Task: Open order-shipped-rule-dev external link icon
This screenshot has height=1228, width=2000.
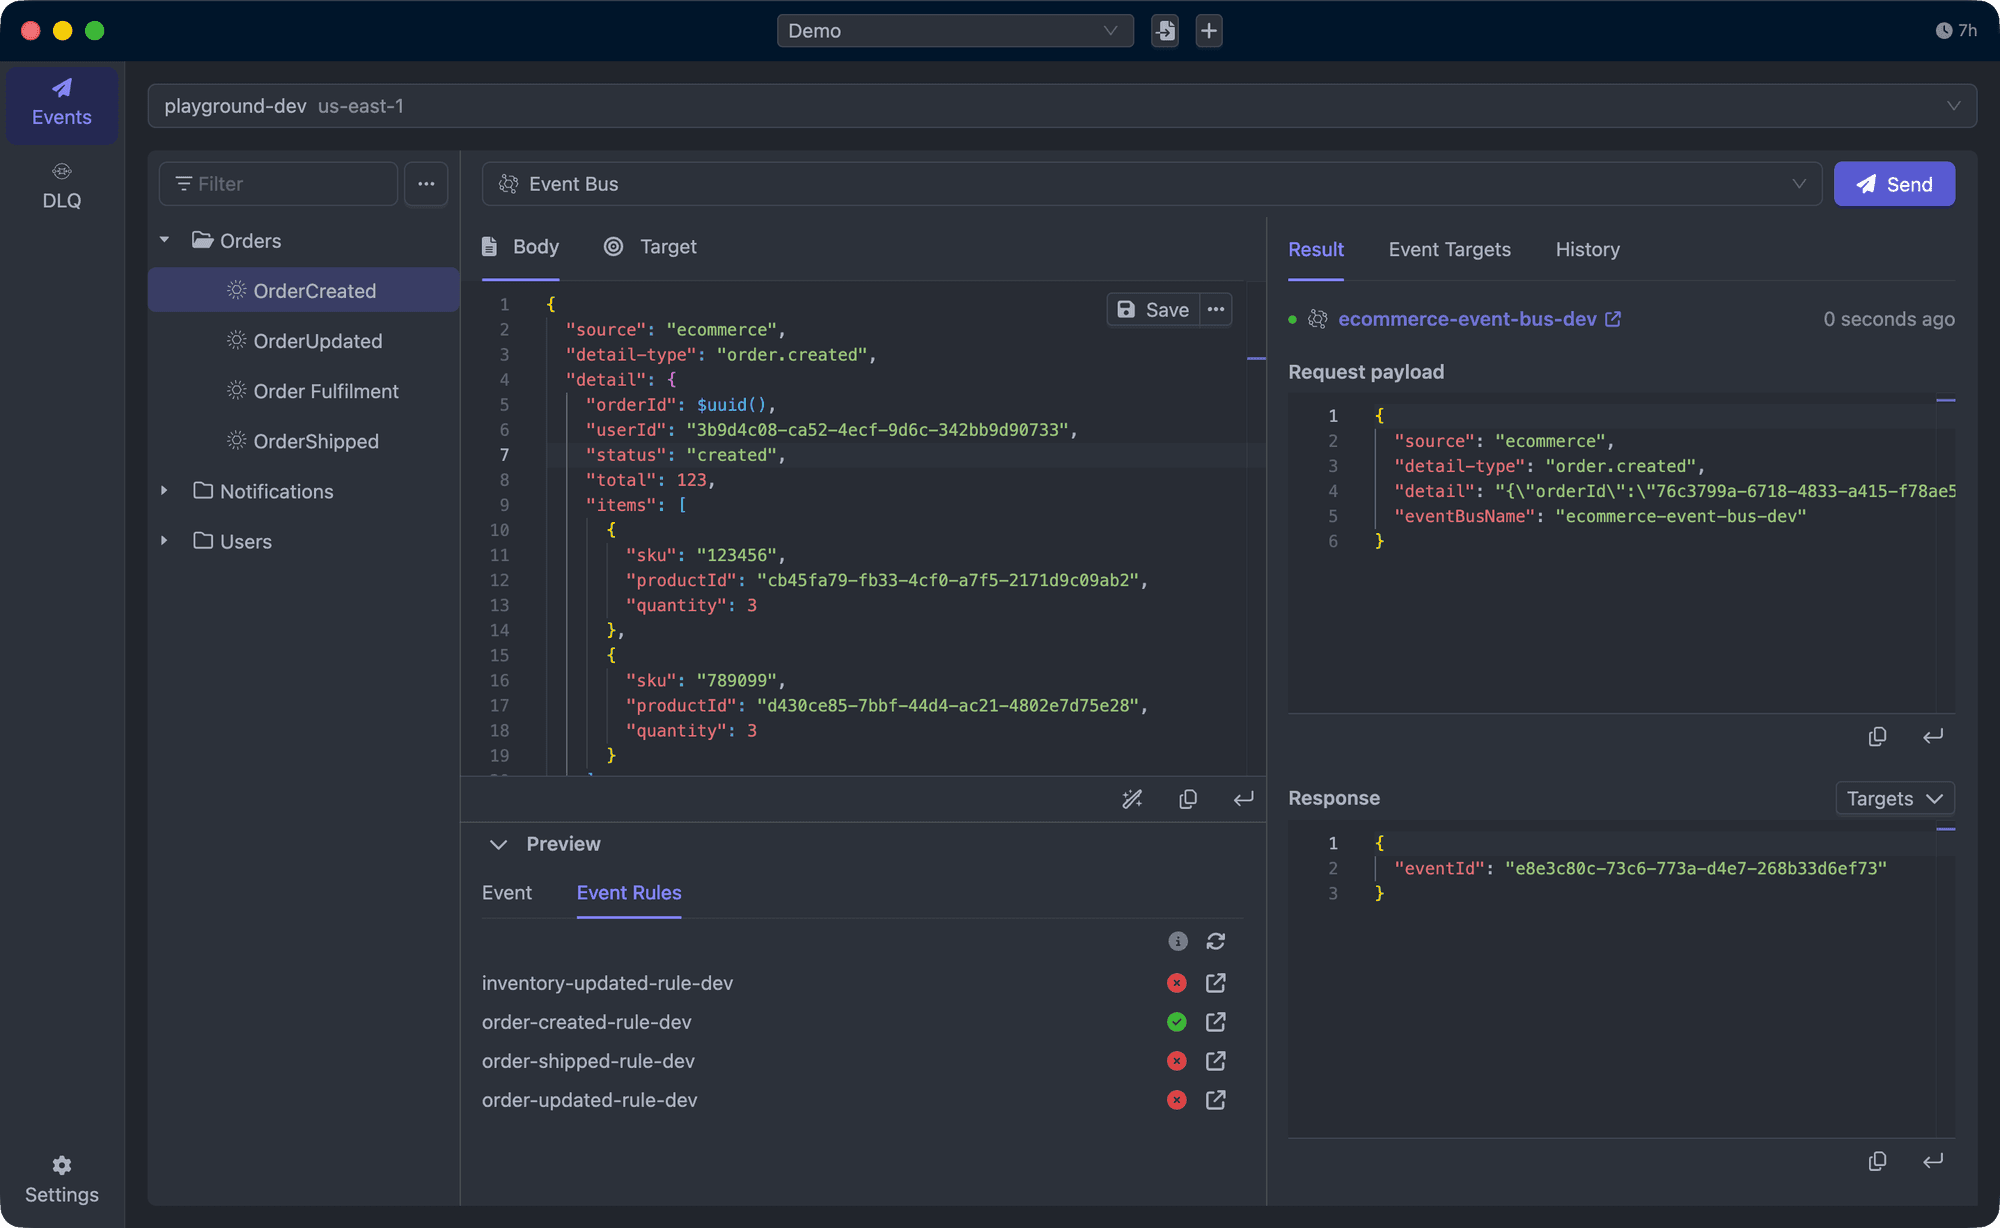Action: click(1216, 1061)
